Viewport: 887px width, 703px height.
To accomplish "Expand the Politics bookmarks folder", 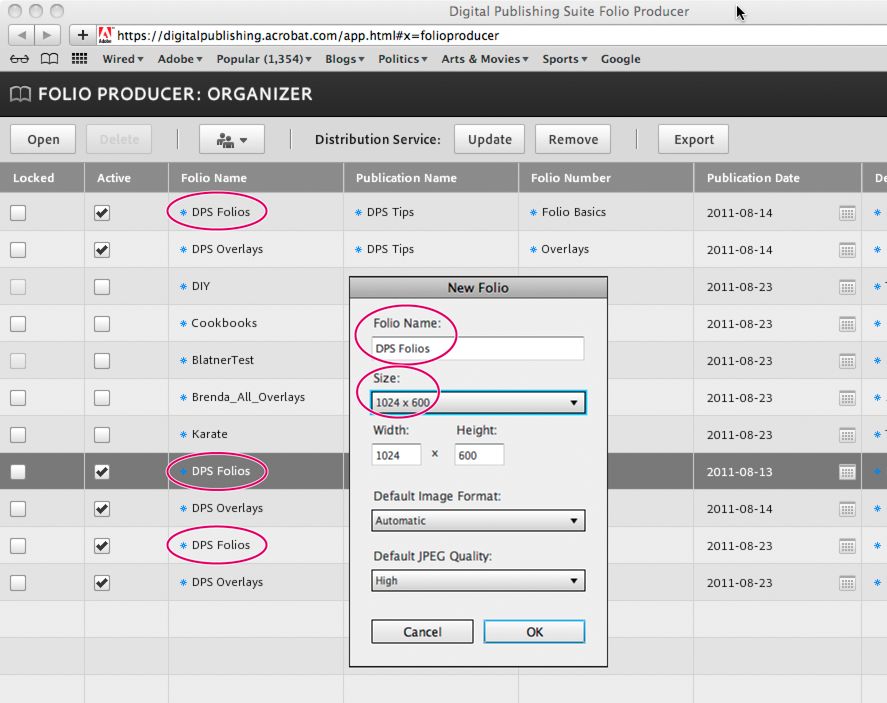I will click(x=403, y=59).
